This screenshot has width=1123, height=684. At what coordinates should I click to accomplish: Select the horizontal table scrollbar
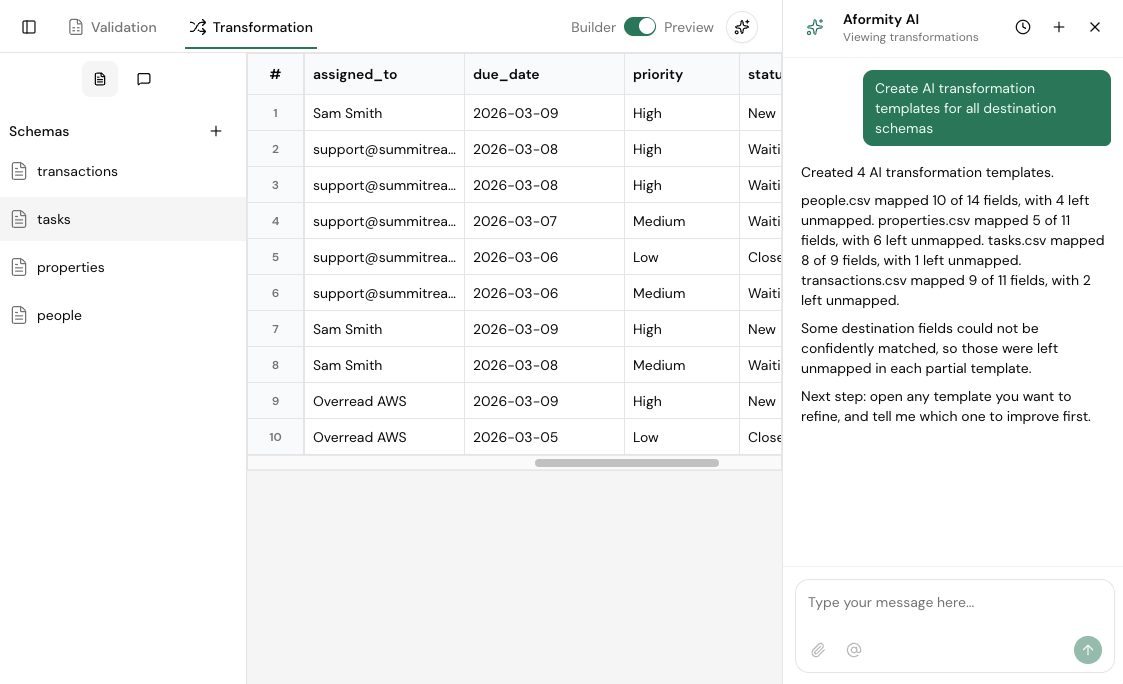(x=627, y=463)
